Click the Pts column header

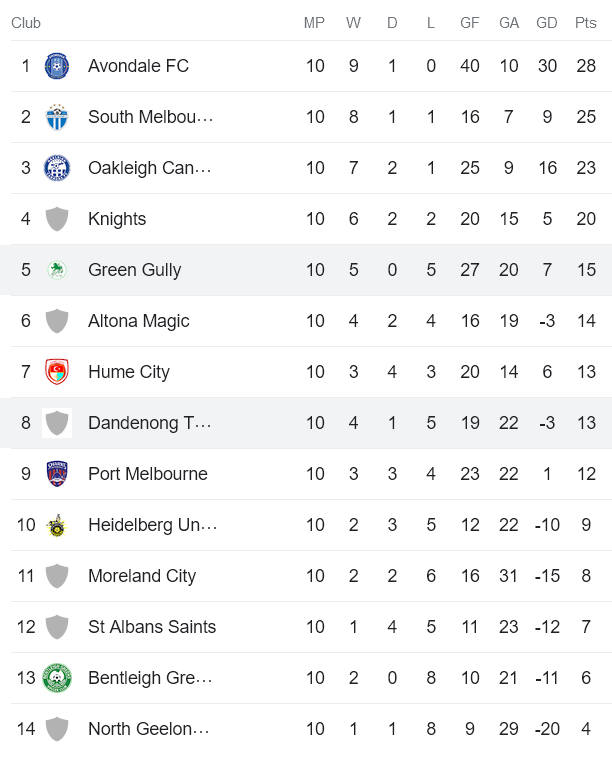[x=586, y=23]
